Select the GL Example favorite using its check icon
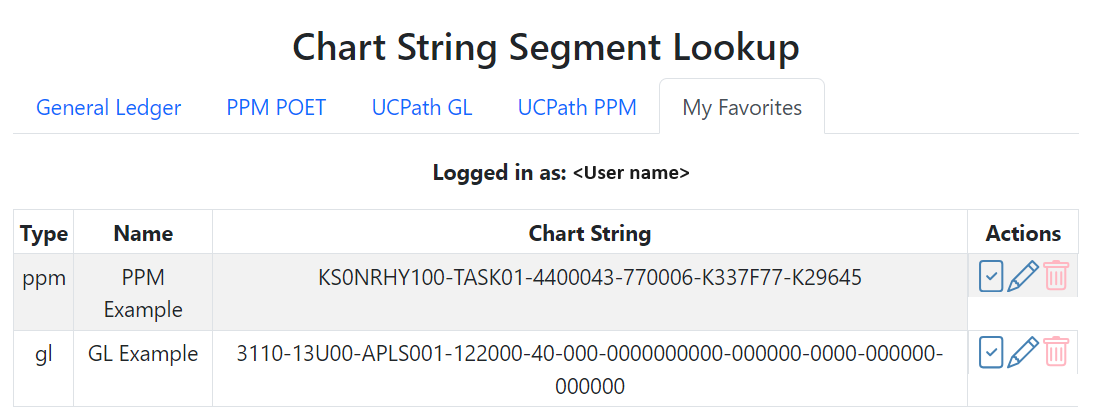The width and height of the screenshot is (1093, 412). coord(990,352)
